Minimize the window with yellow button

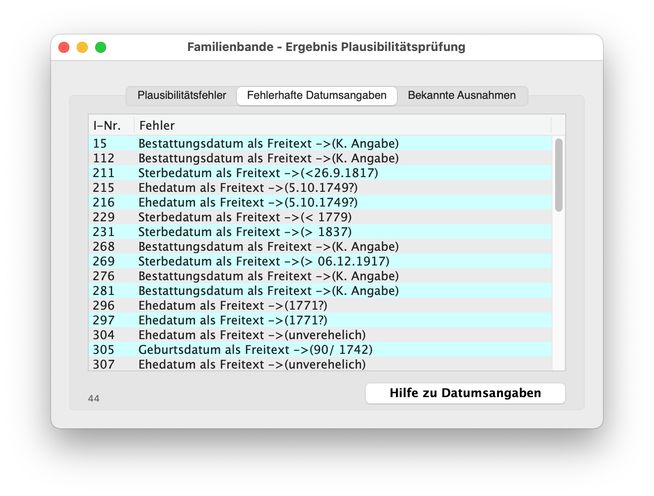click(x=82, y=47)
